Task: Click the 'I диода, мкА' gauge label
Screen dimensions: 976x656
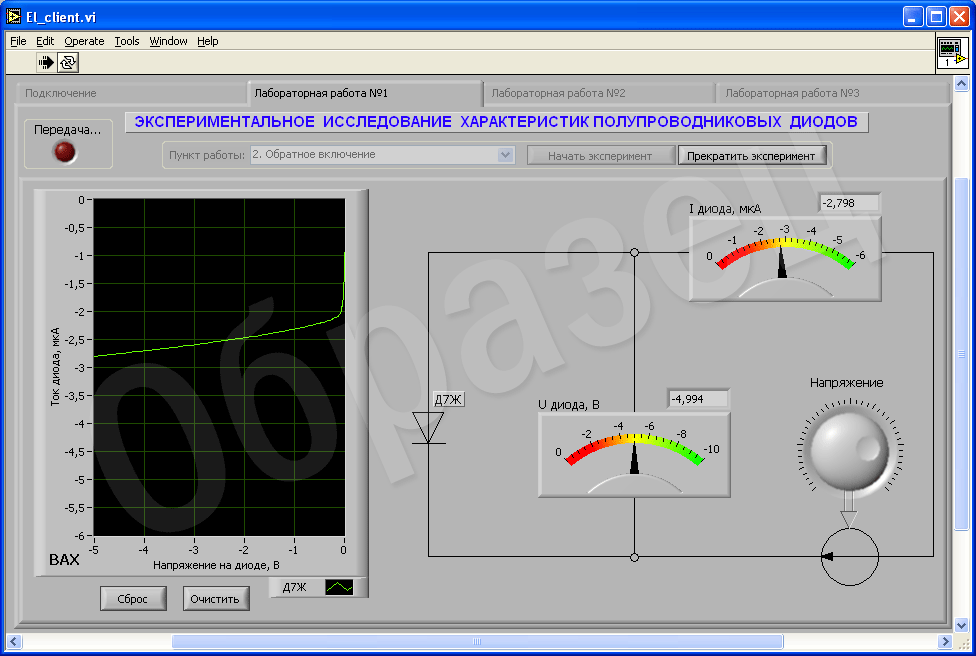Action: click(725, 209)
